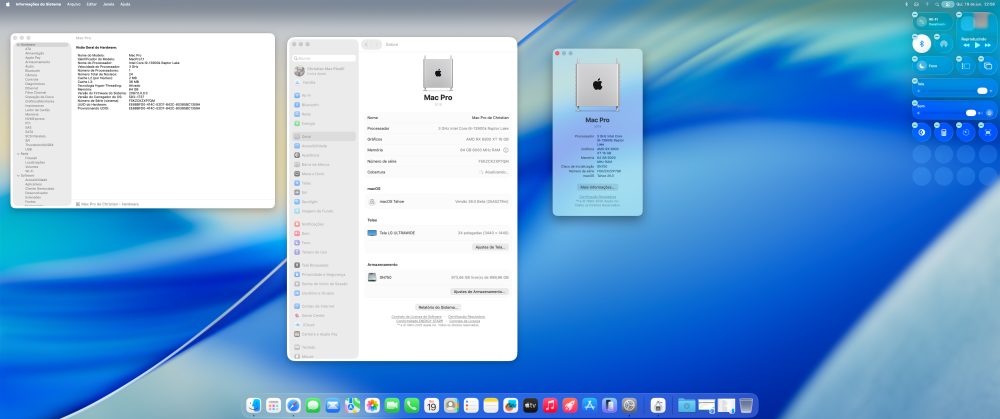Screen dimensions: 1000x419
Task: Adjust the Som volume slider
Action: [x=949, y=113]
